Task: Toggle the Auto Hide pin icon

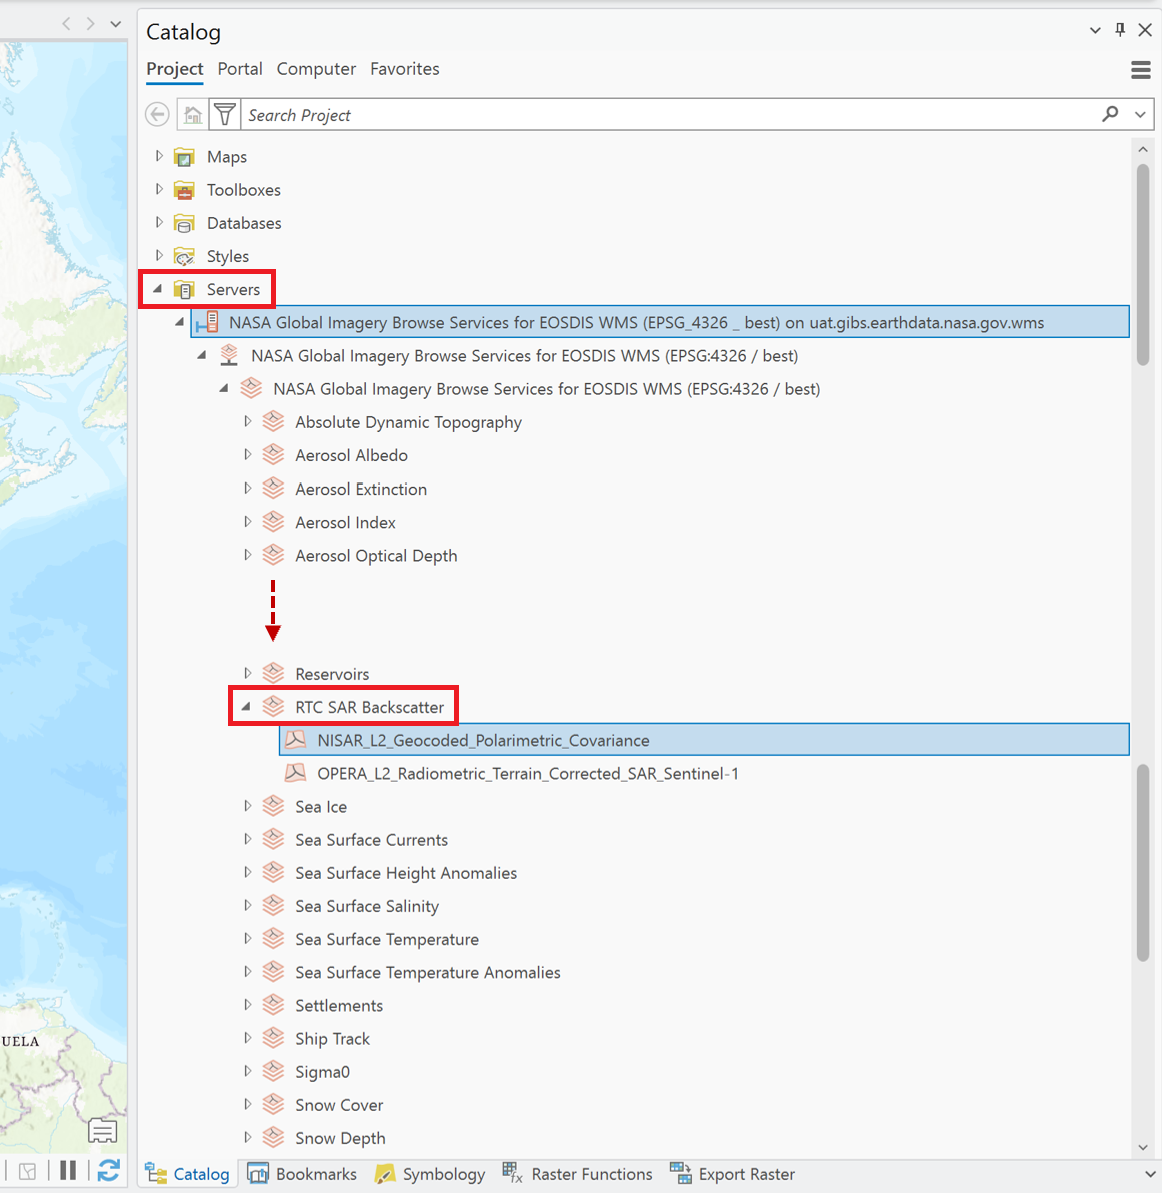Action: point(1120,30)
